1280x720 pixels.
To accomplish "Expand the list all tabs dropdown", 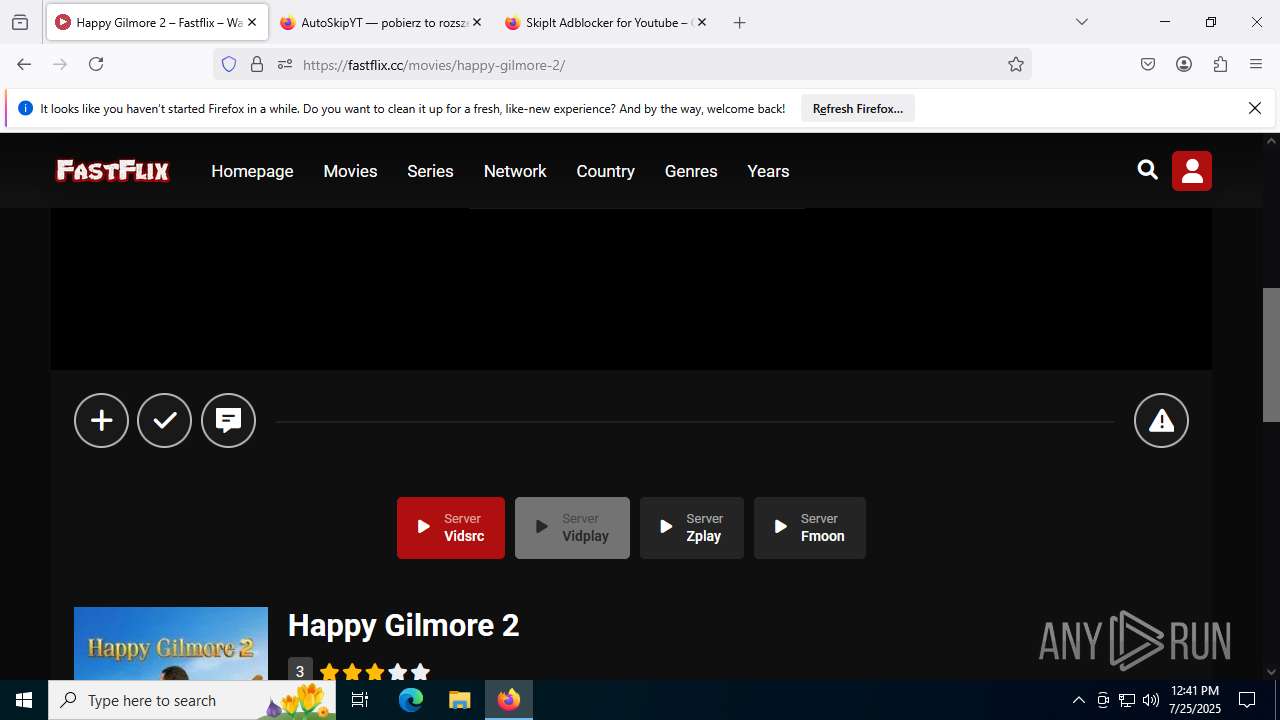I will coord(1082,22).
